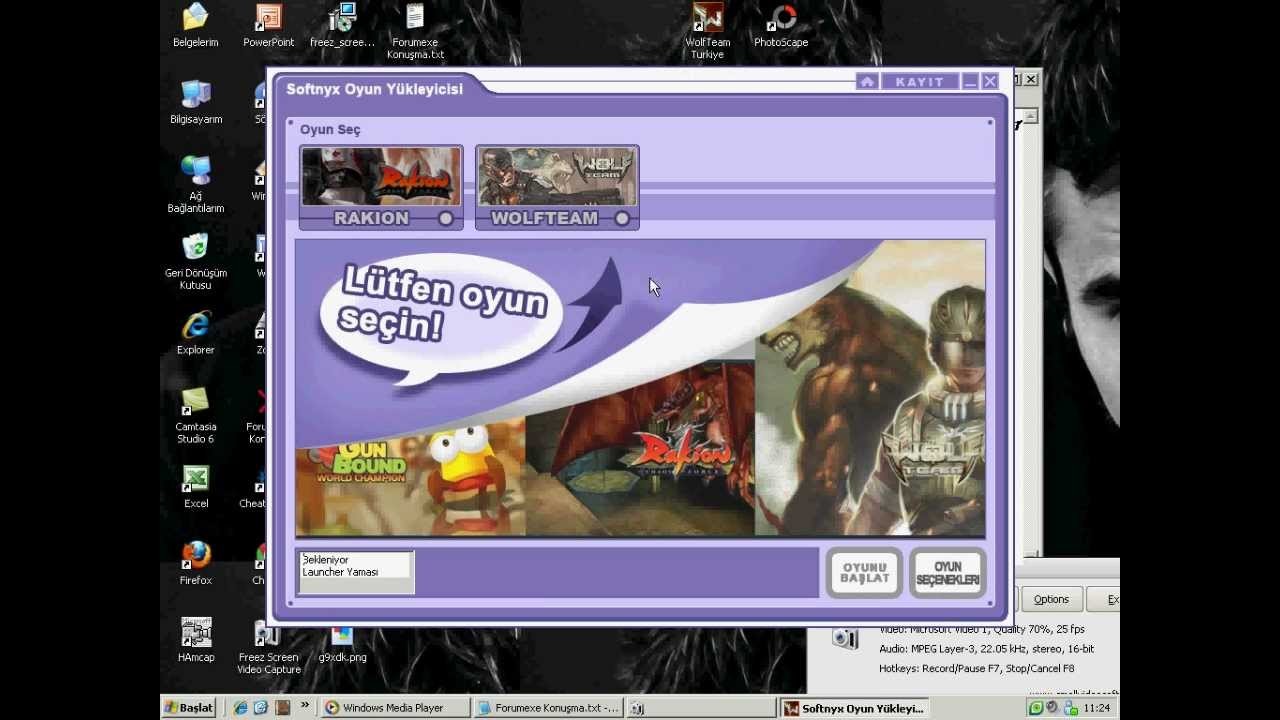
Task: Open Belgelerim desktop folder icon
Action: coord(196,26)
